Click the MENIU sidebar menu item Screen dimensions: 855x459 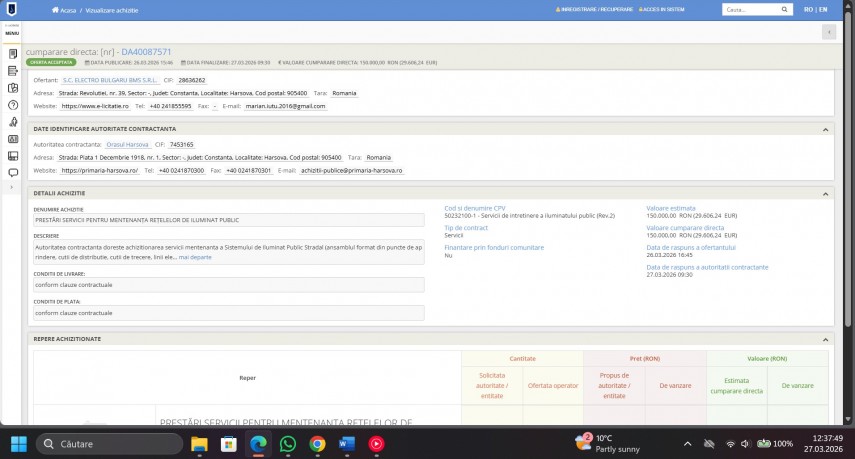[12, 32]
